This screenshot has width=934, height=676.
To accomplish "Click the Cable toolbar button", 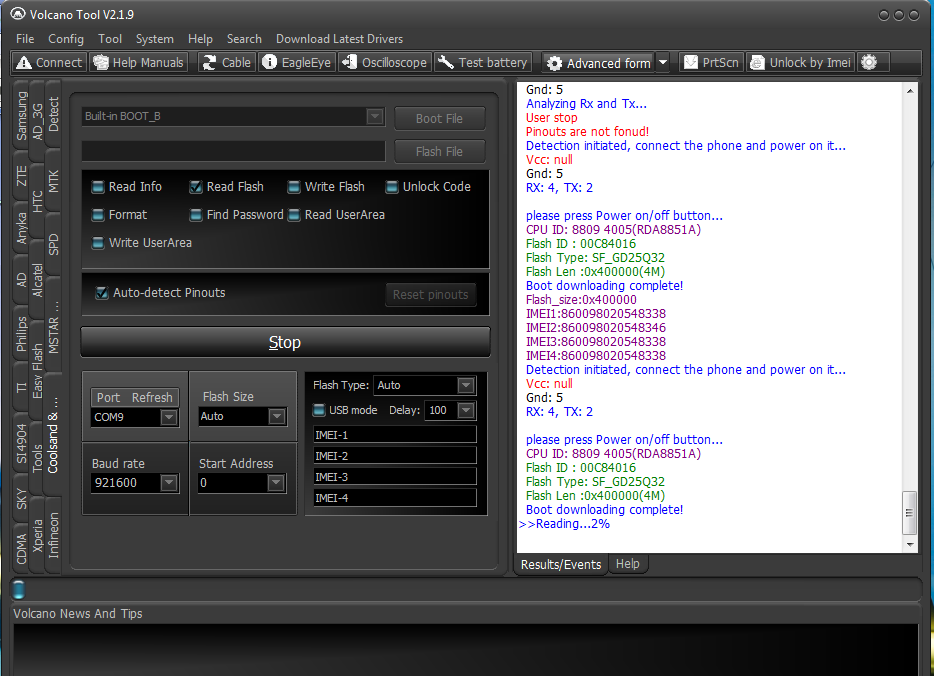I will point(227,63).
